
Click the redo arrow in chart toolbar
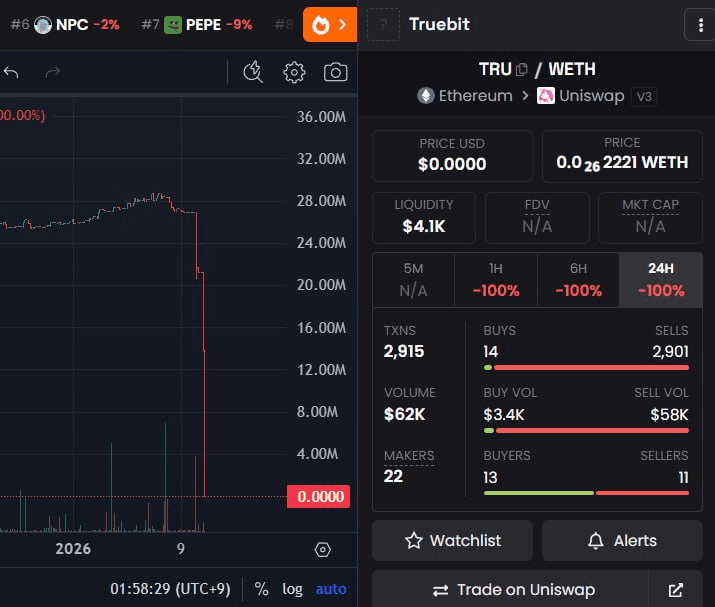[x=53, y=72]
